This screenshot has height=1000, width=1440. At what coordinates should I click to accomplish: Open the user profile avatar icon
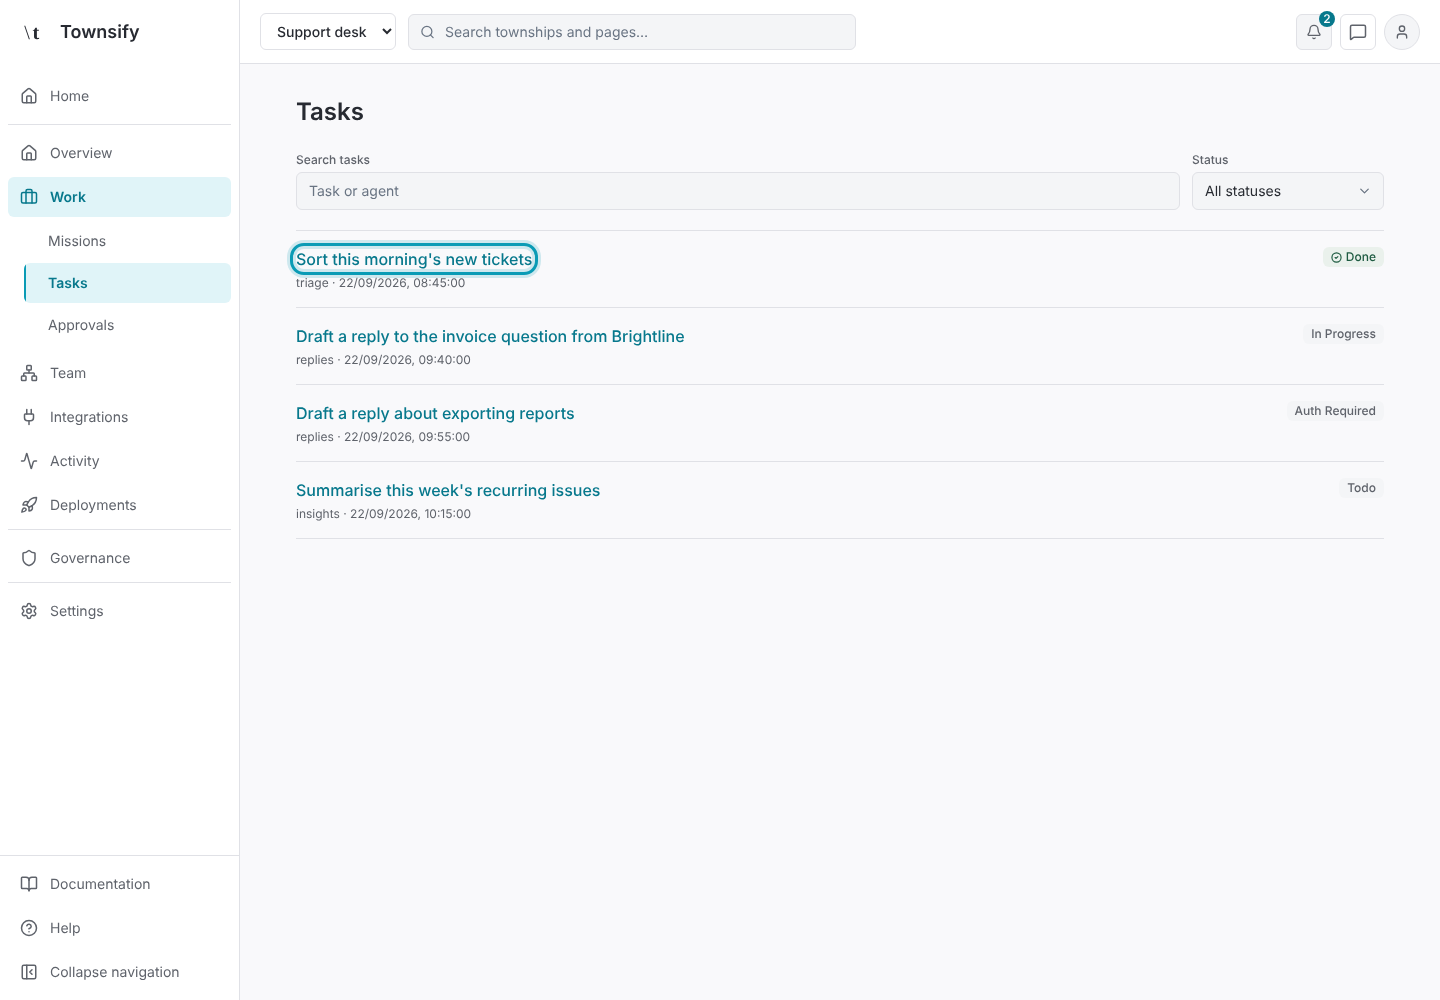(1402, 32)
